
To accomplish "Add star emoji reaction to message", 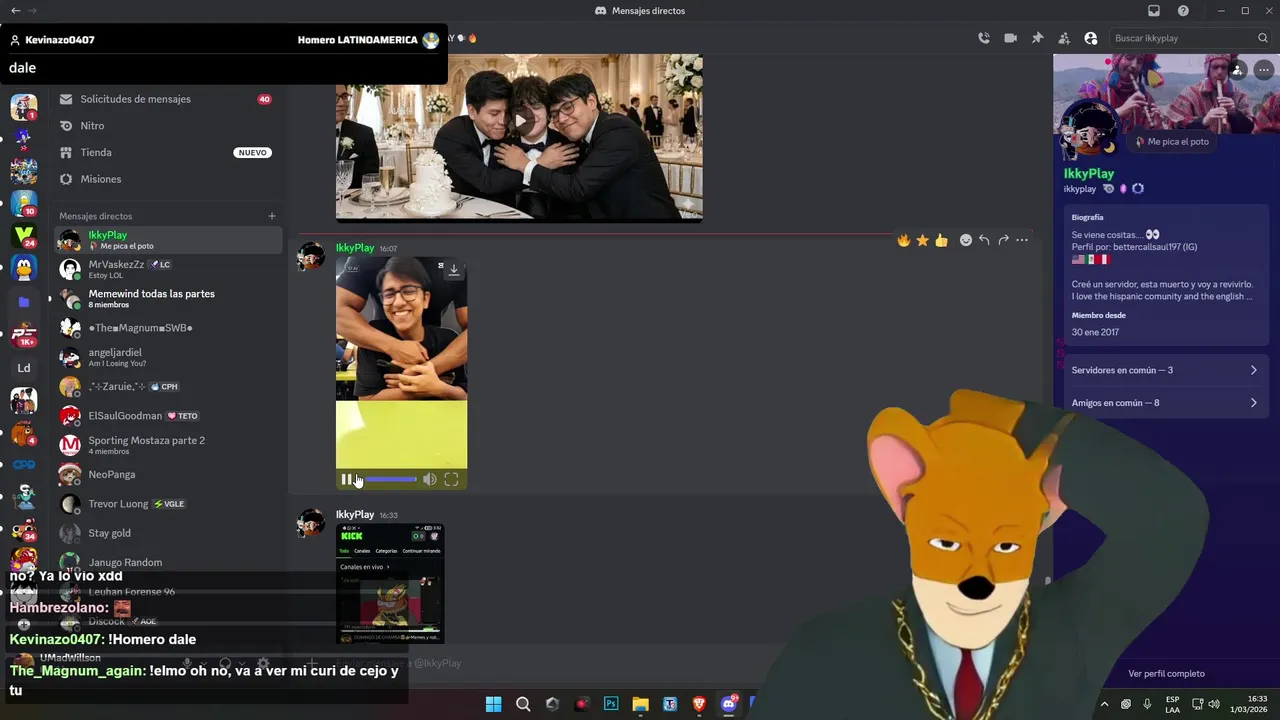I will tap(922, 240).
